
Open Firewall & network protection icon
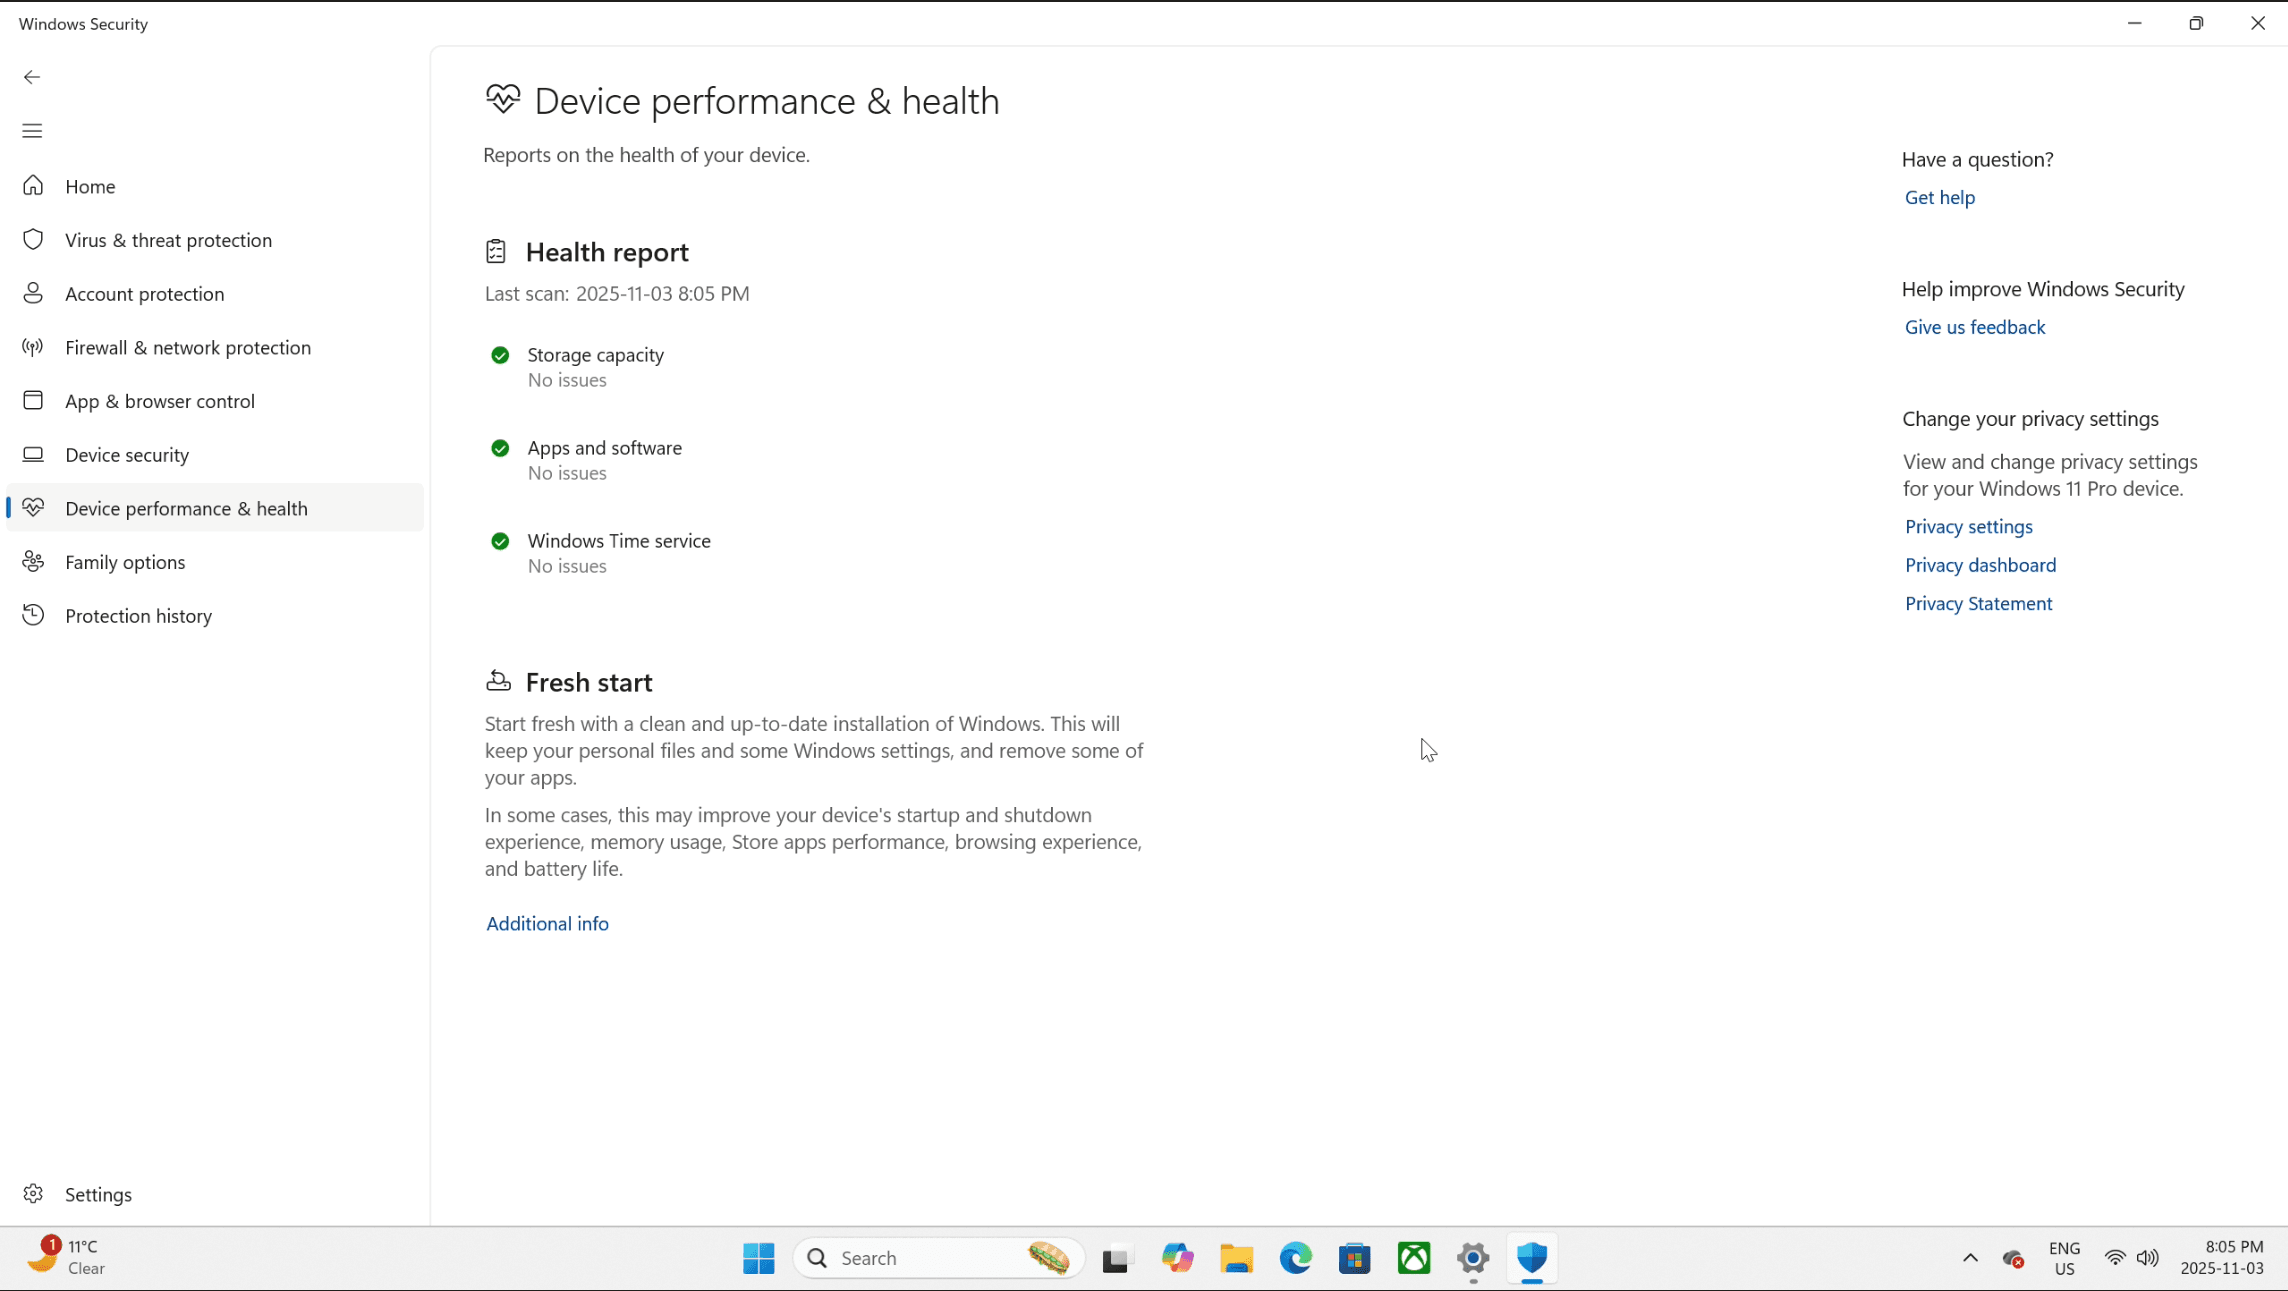coord(33,347)
